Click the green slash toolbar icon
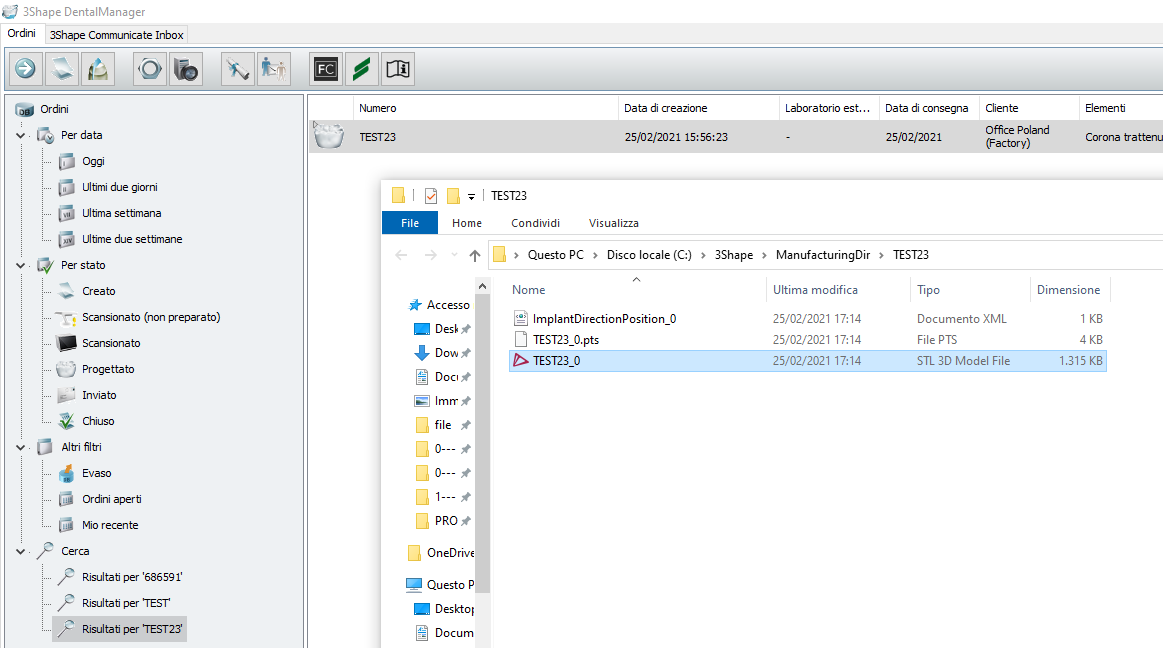 click(362, 69)
